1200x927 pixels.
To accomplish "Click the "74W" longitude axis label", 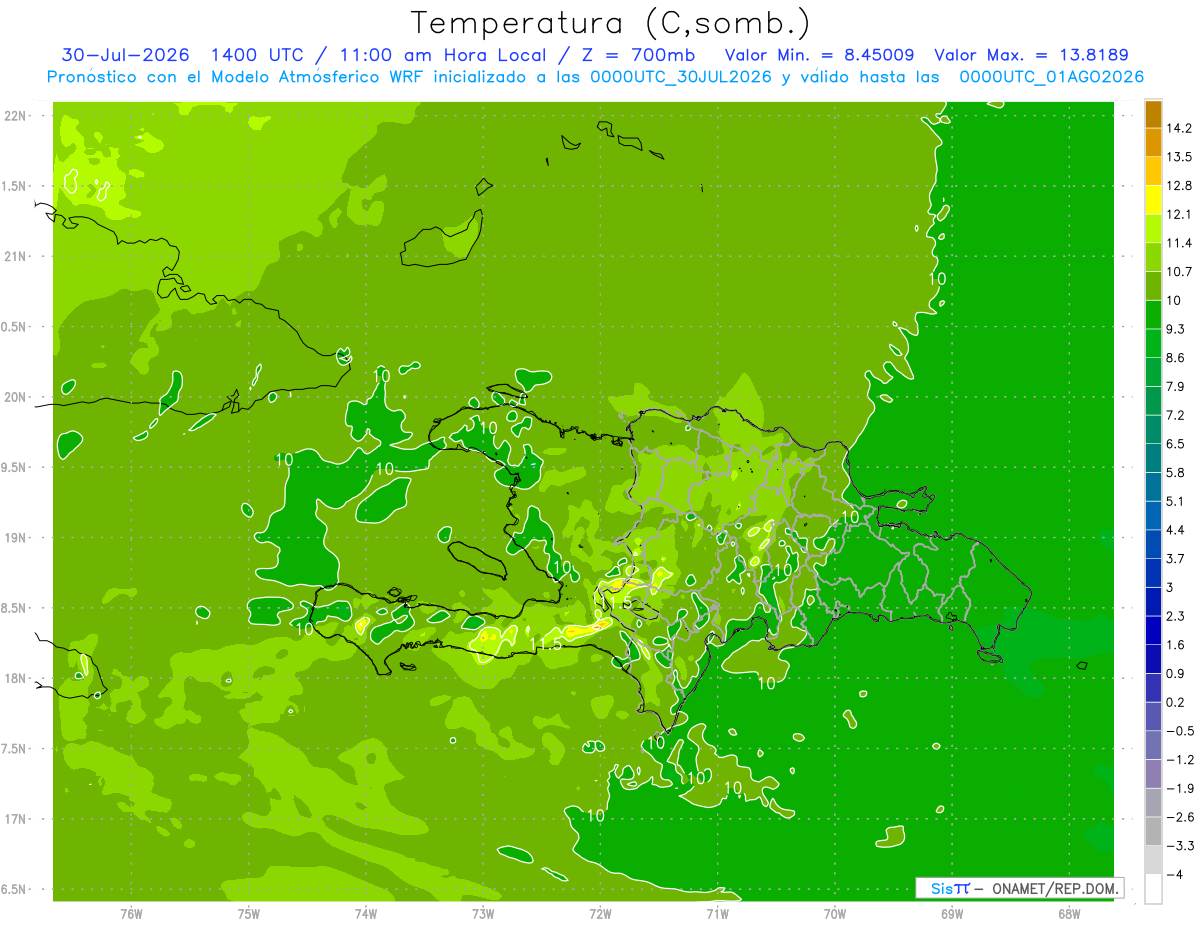I will tap(366, 915).
